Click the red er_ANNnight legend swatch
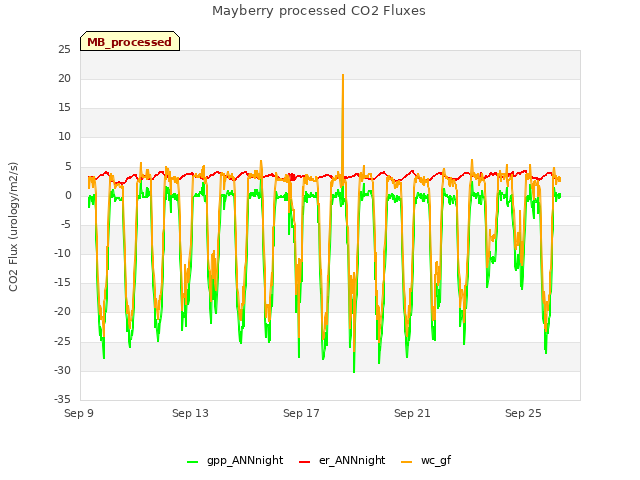This screenshot has width=640, height=480. [x=304, y=462]
